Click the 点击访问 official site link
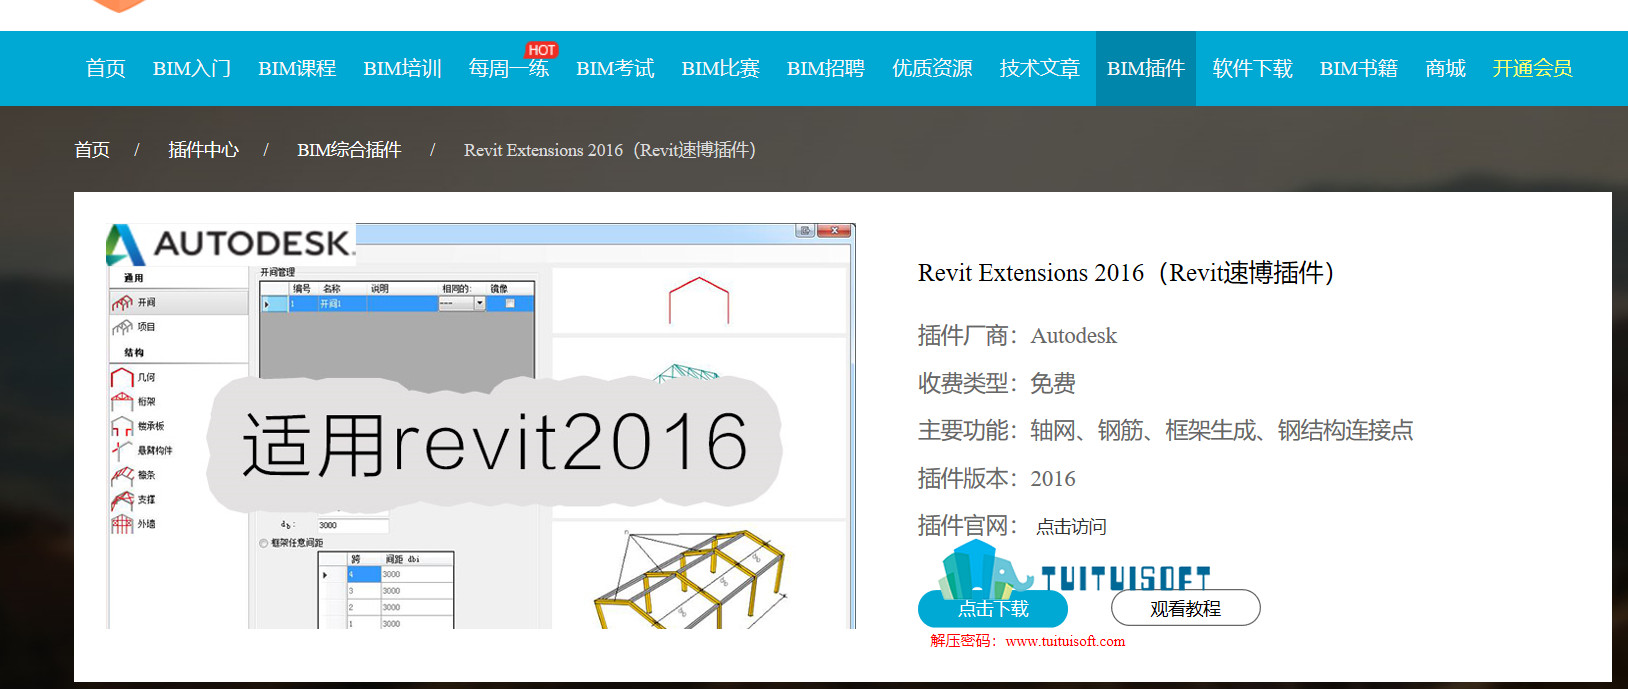This screenshot has height=689, width=1628. pos(1071,527)
